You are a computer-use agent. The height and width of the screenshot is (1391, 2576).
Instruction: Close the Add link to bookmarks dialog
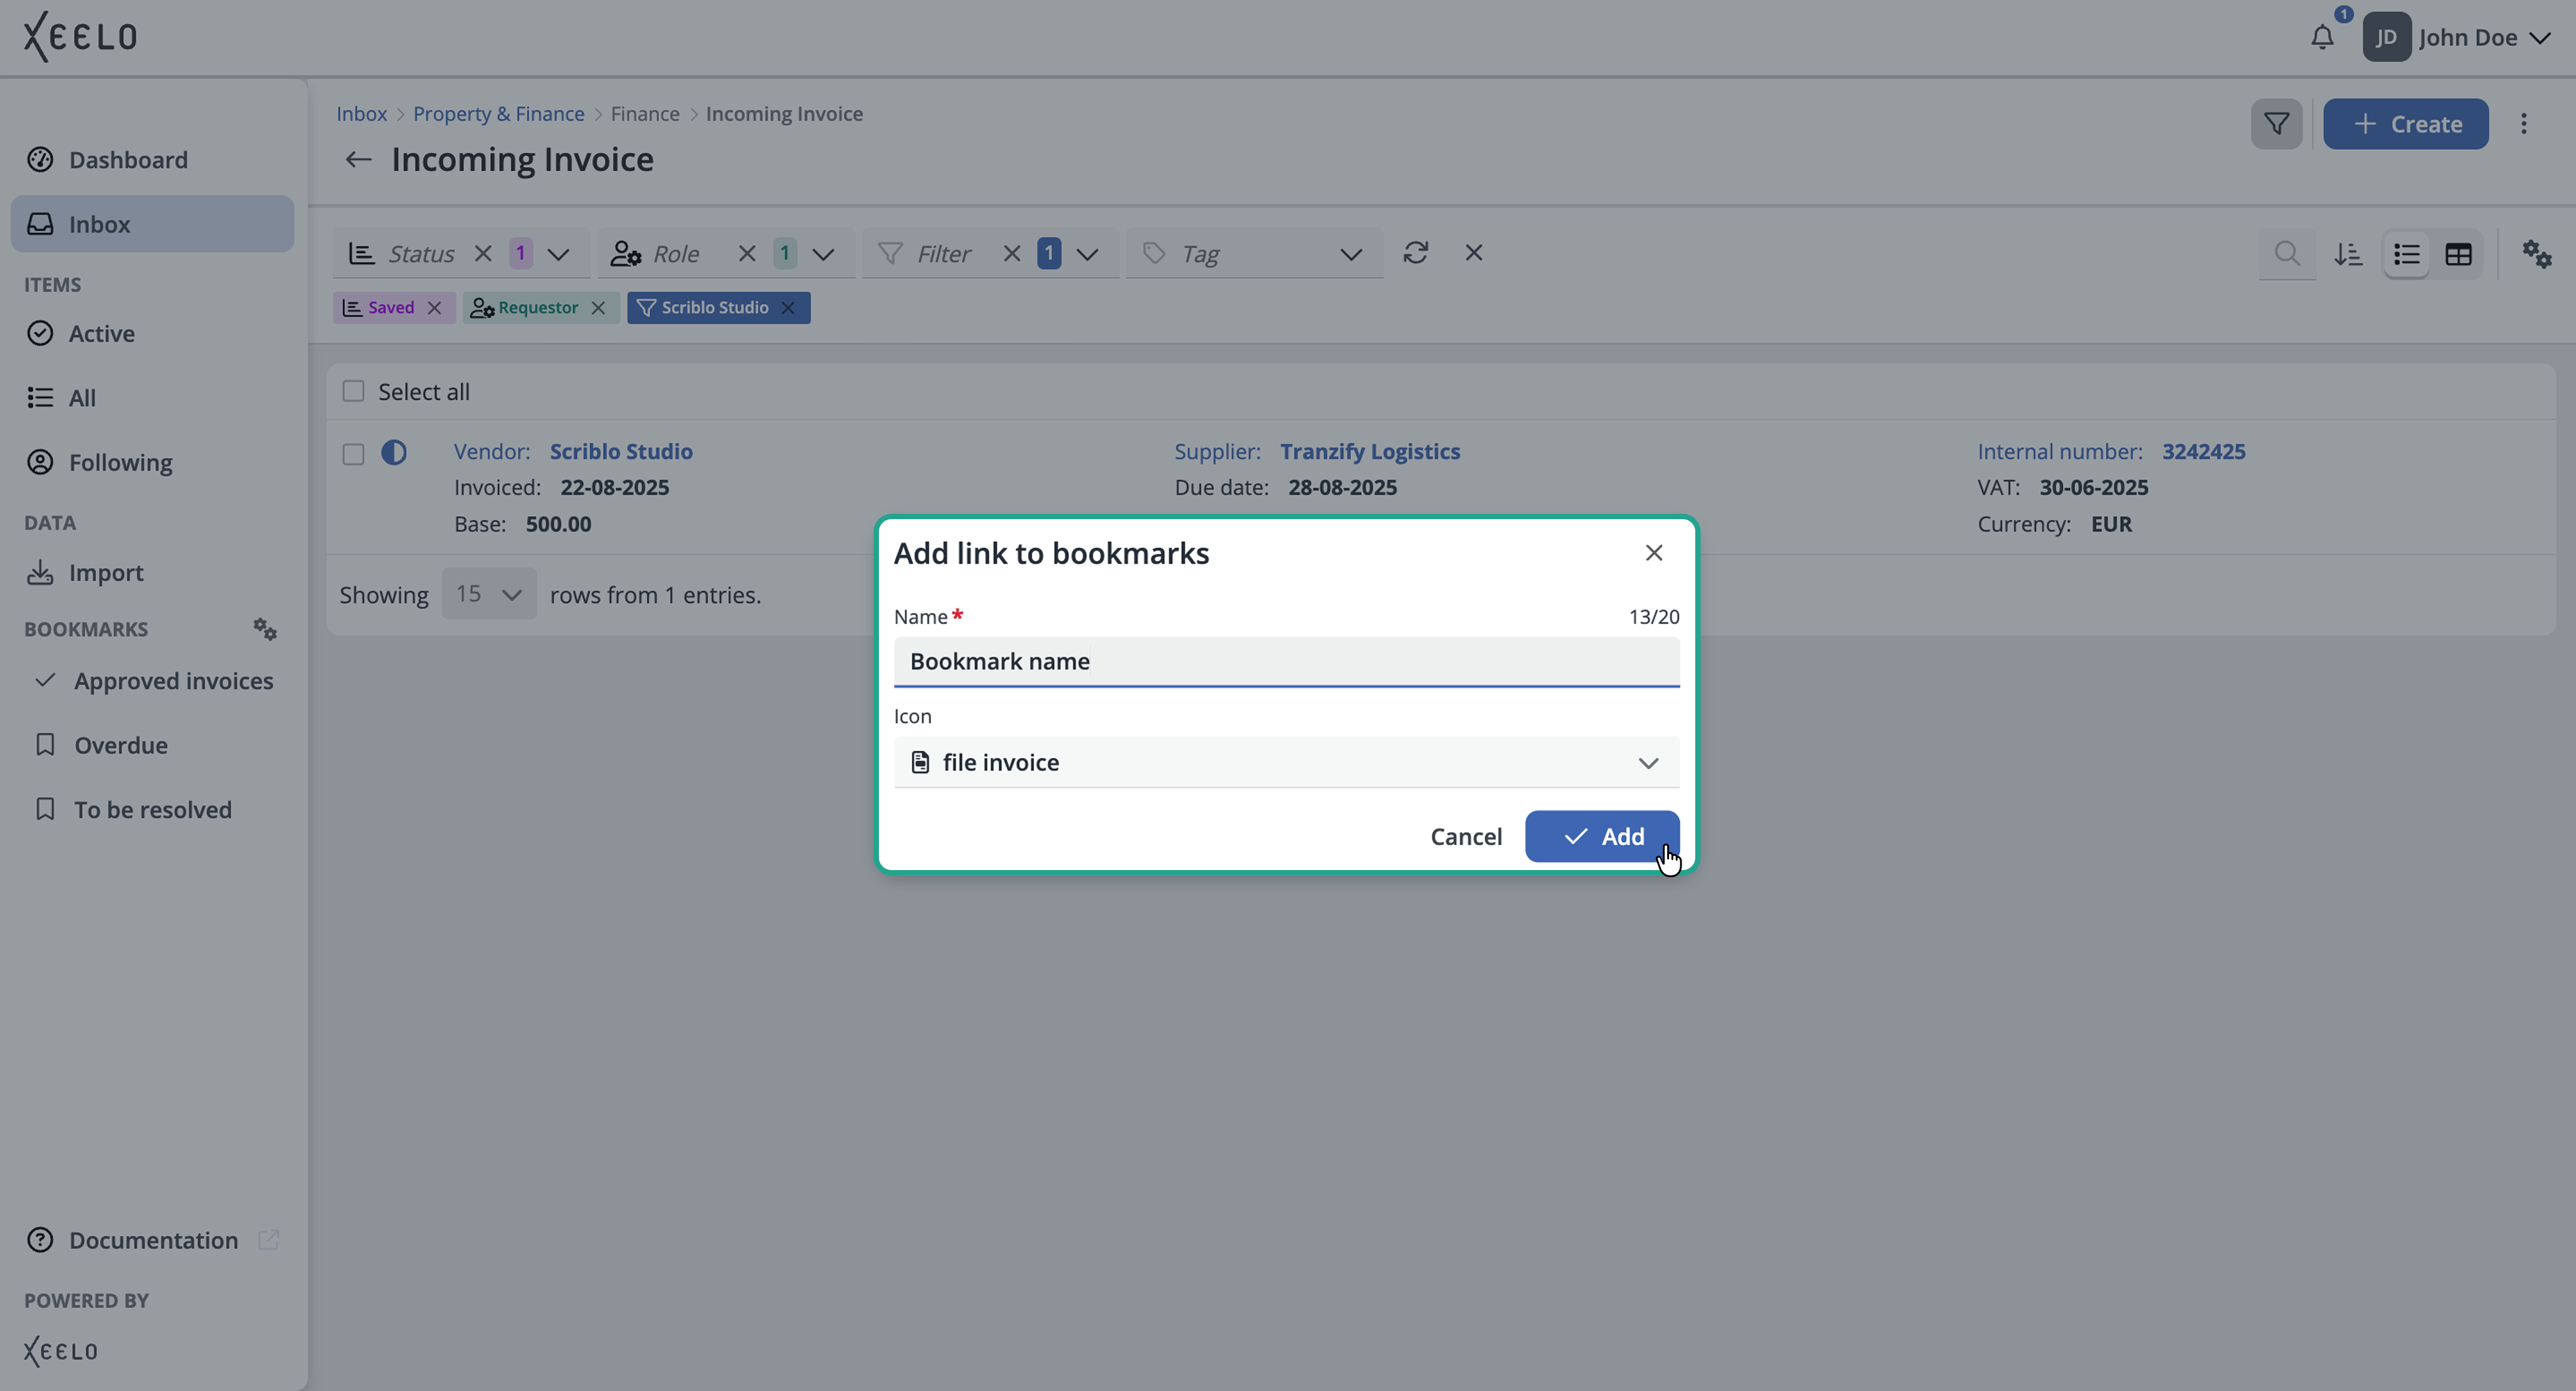(x=1653, y=553)
